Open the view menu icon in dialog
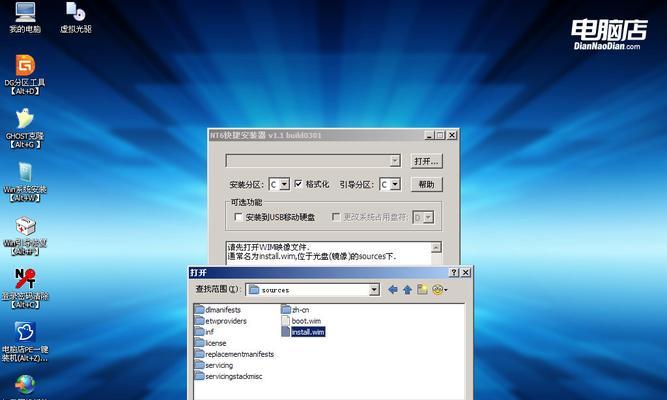Image resolution: width=667 pixels, height=400 pixels. [439, 290]
